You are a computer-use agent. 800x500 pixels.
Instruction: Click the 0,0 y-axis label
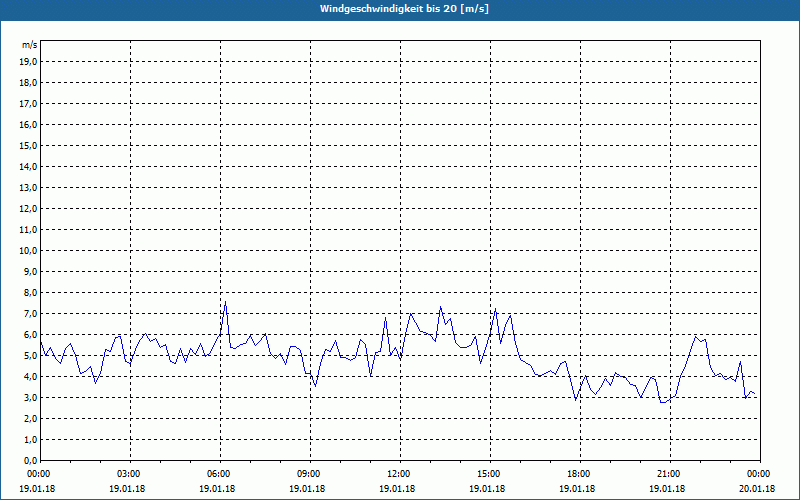[x=30, y=461]
